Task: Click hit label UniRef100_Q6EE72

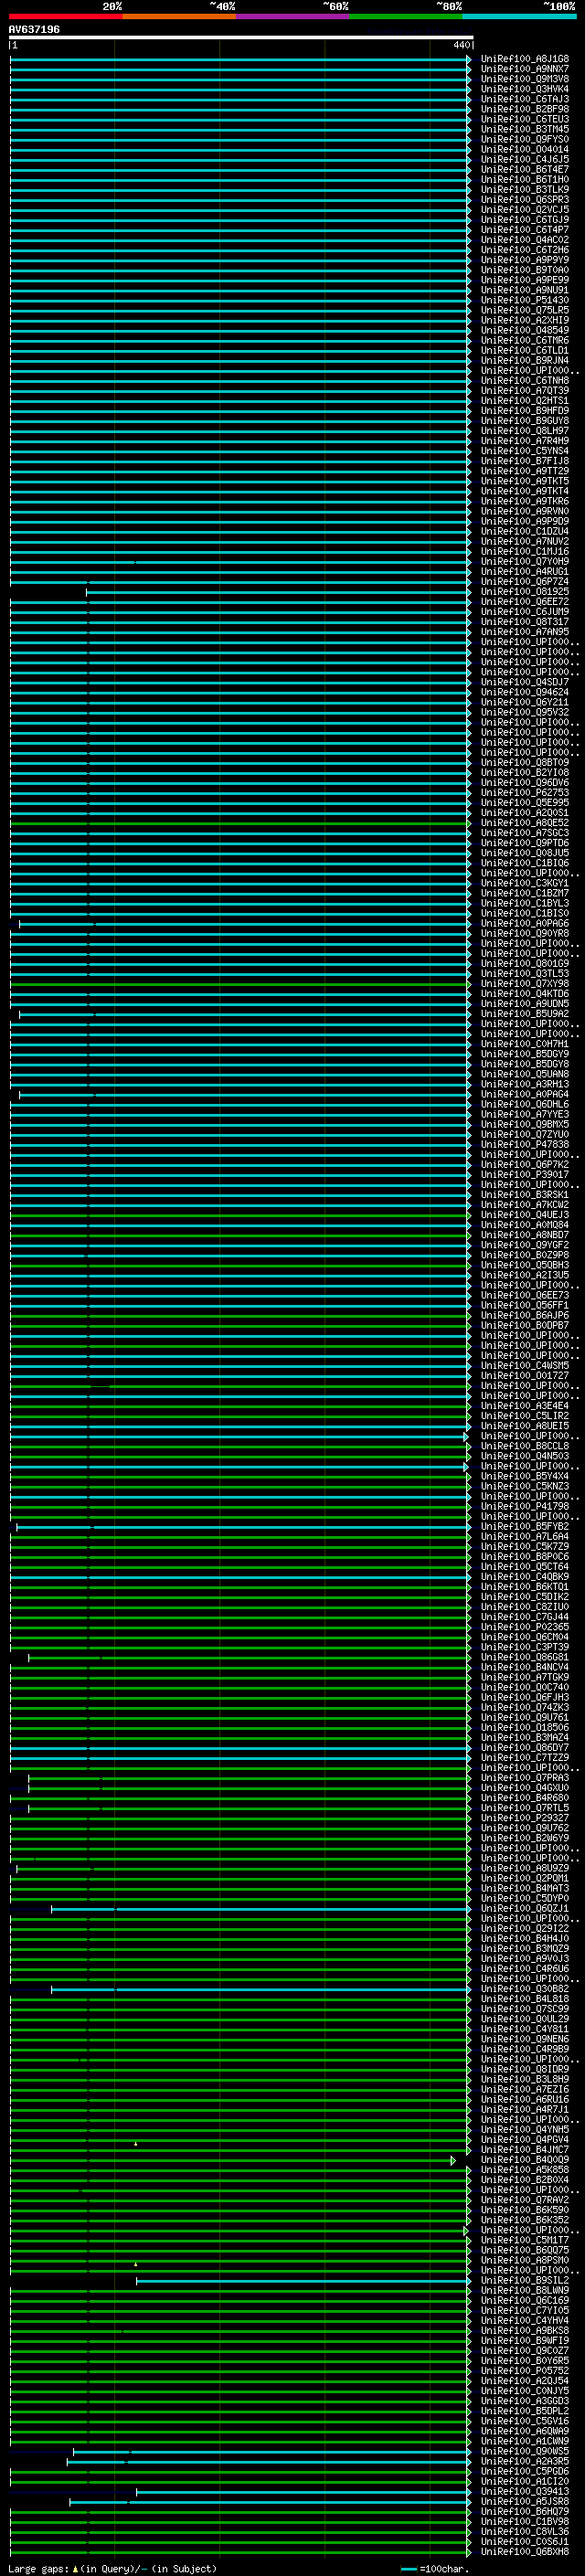Action: [x=525, y=602]
